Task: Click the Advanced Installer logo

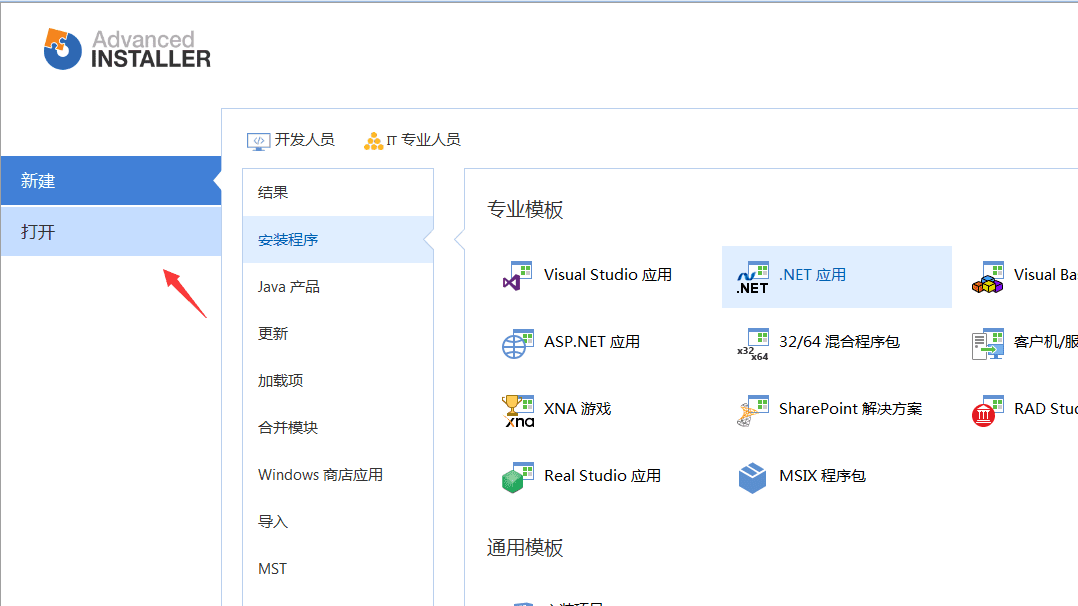Action: pyautogui.click(x=127, y=49)
